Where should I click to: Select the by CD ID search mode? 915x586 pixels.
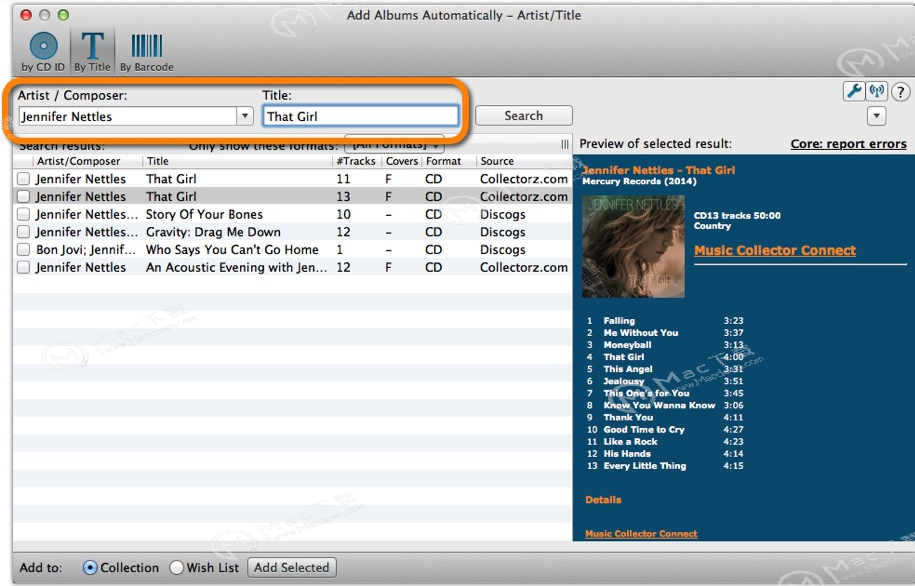43,53
